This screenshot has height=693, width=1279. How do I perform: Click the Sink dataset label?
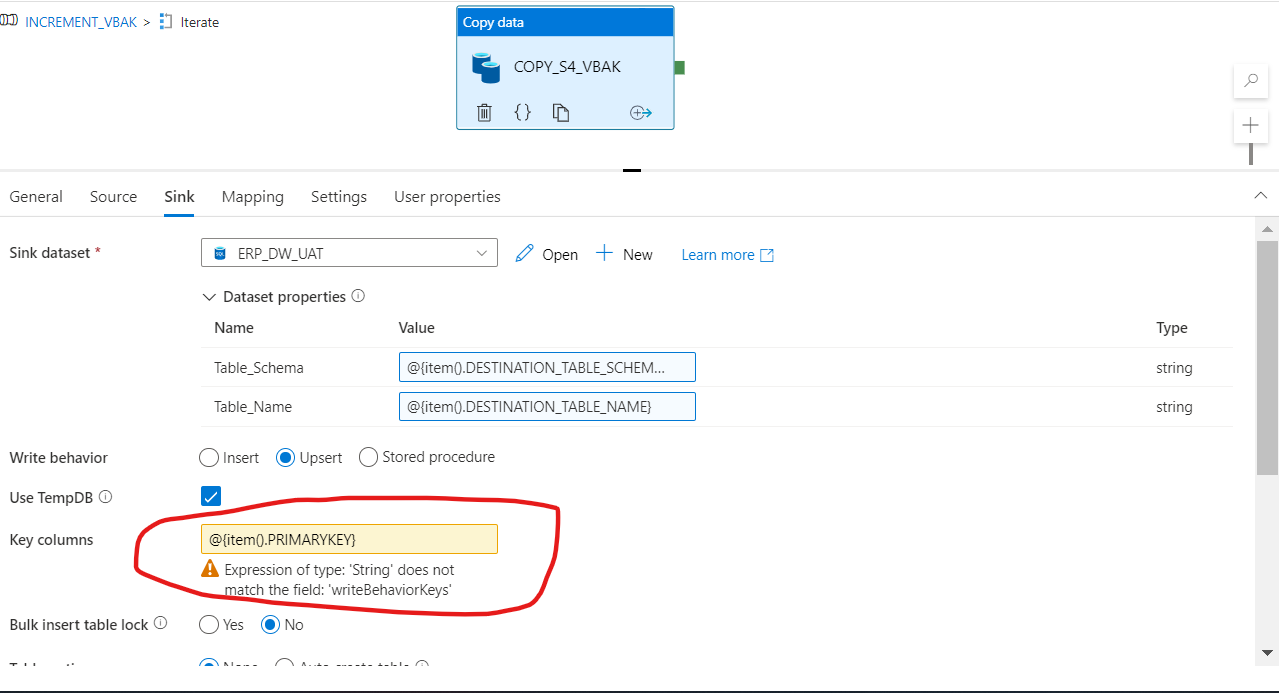pos(55,253)
